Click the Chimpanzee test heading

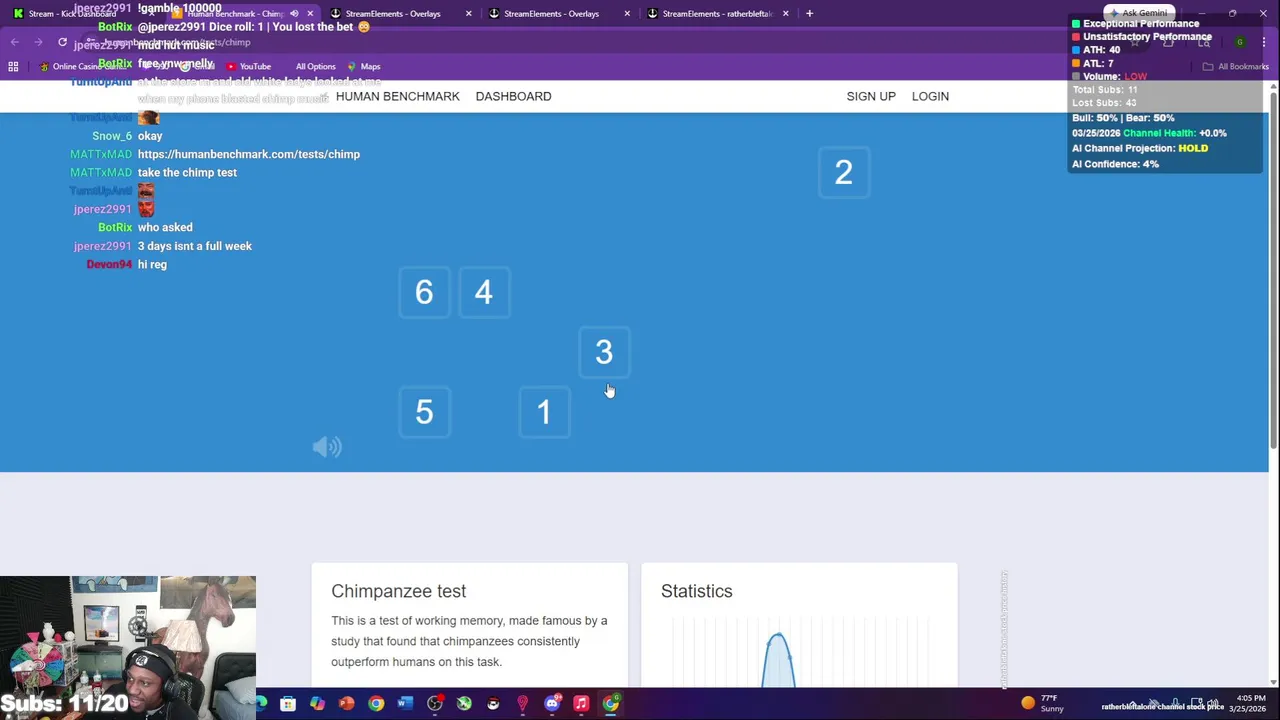click(398, 591)
